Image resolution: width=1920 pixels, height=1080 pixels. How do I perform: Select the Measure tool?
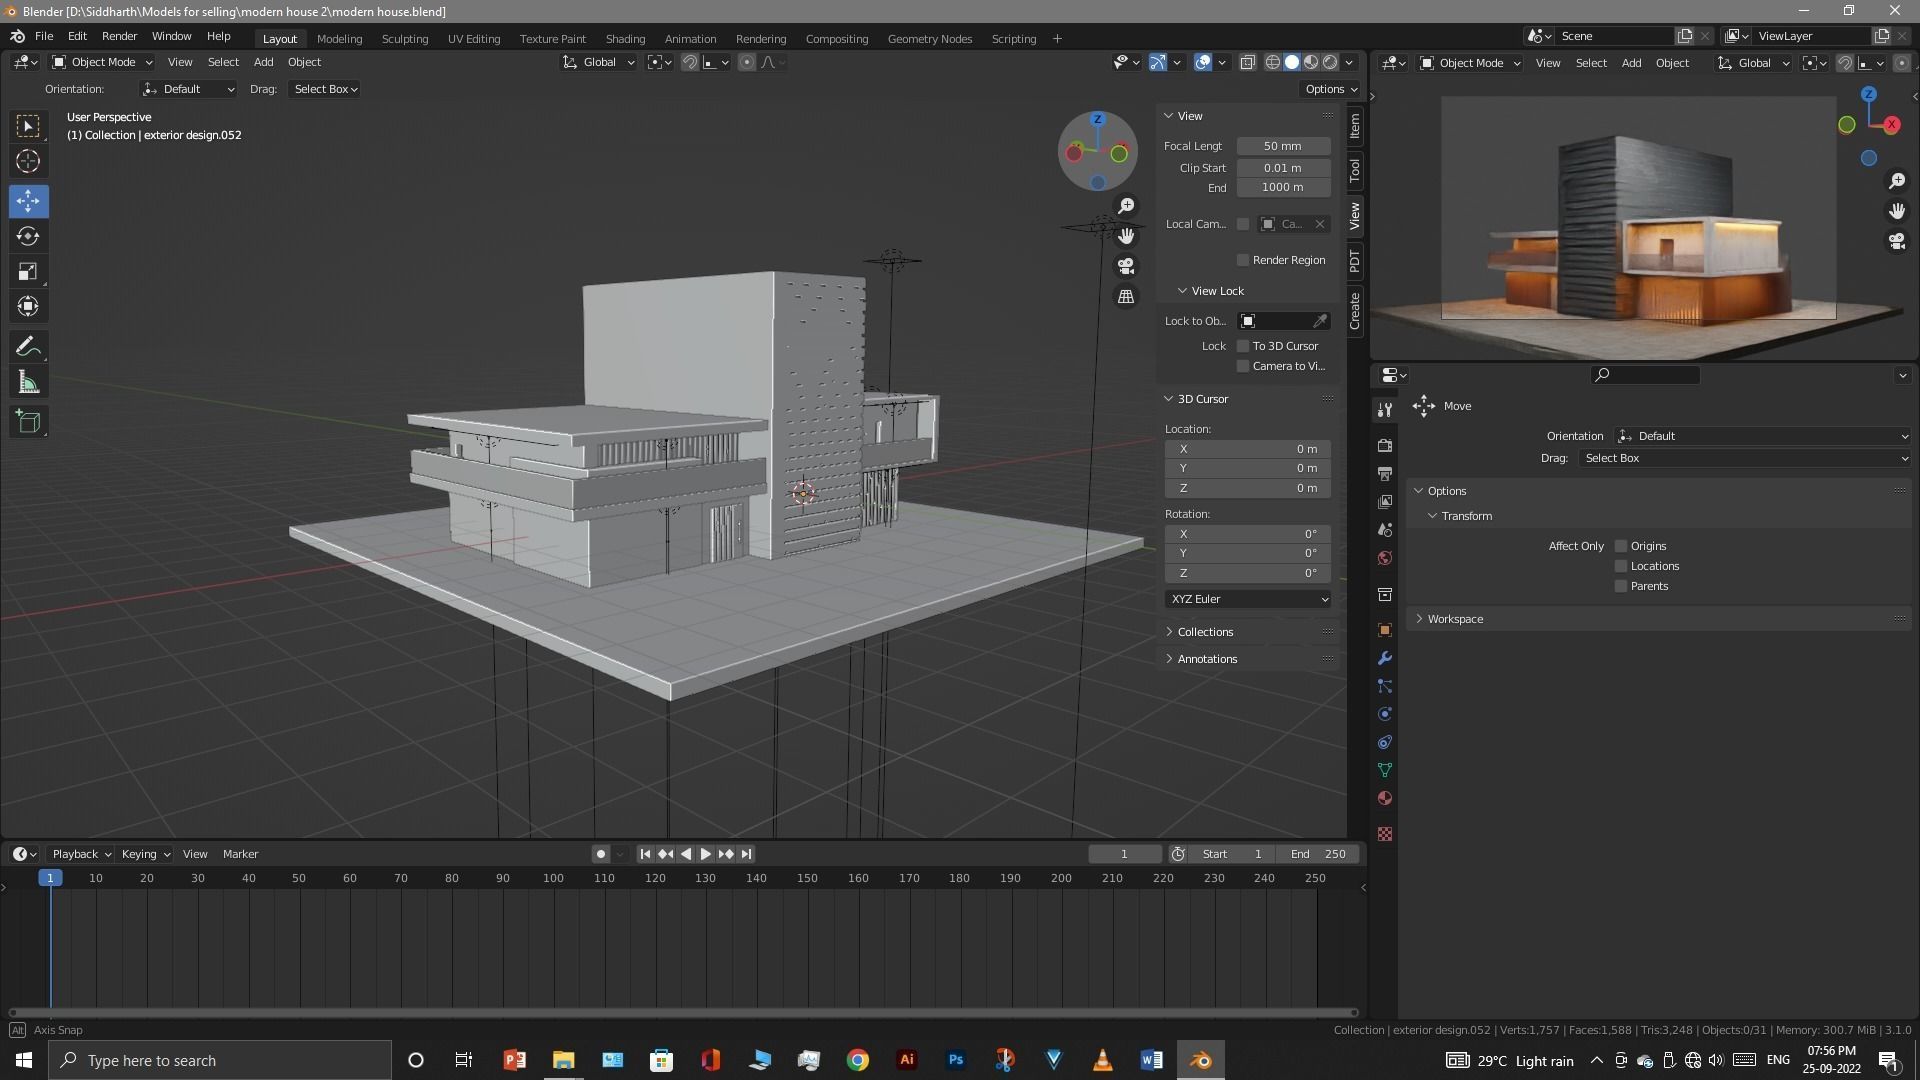click(28, 382)
